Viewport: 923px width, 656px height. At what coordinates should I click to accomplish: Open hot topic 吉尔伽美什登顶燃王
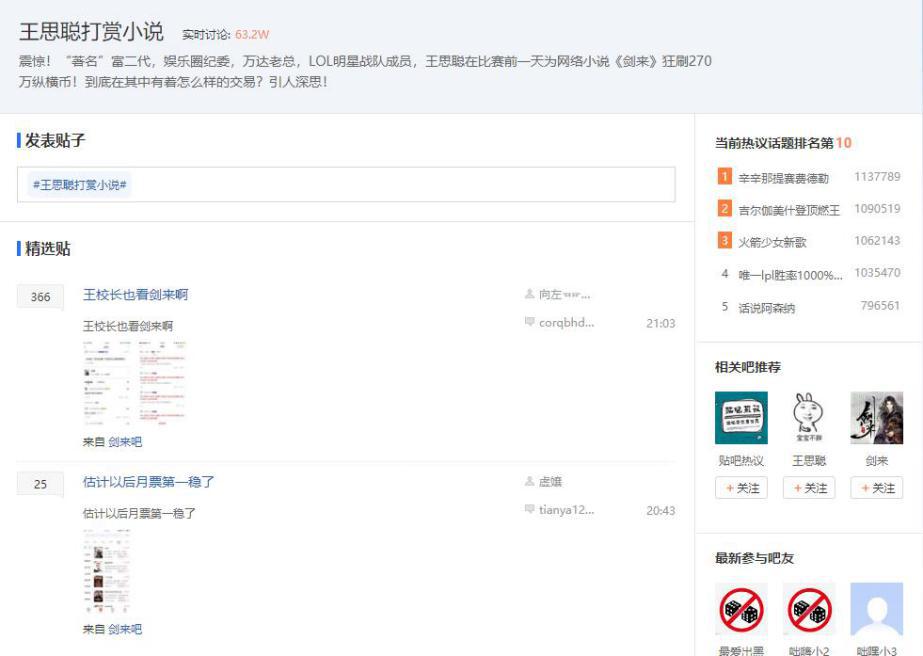pyautogui.click(x=789, y=210)
